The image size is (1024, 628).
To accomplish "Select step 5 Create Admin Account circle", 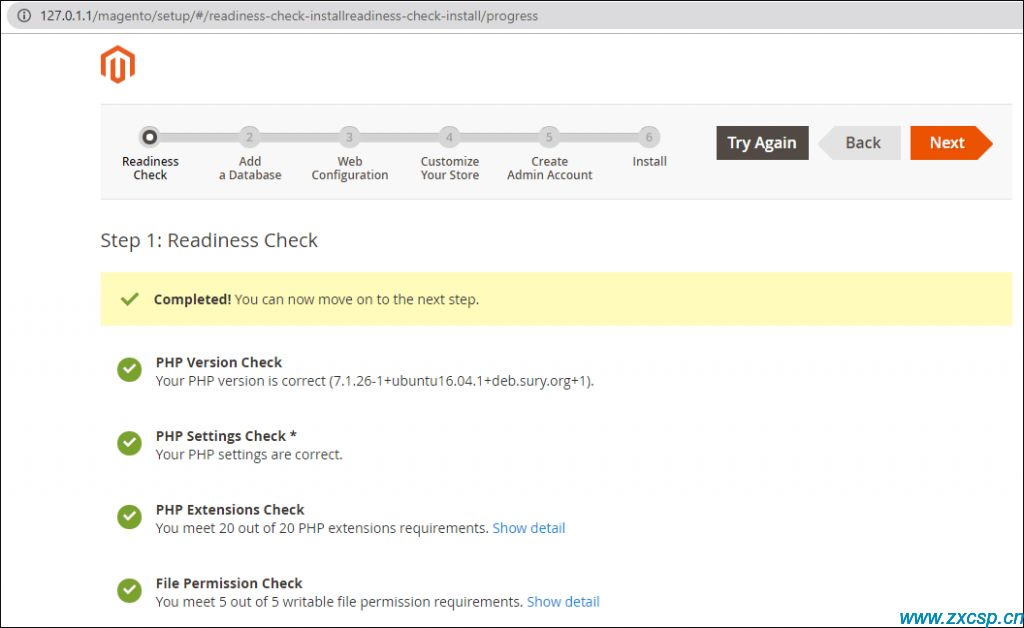I will coord(549,137).
